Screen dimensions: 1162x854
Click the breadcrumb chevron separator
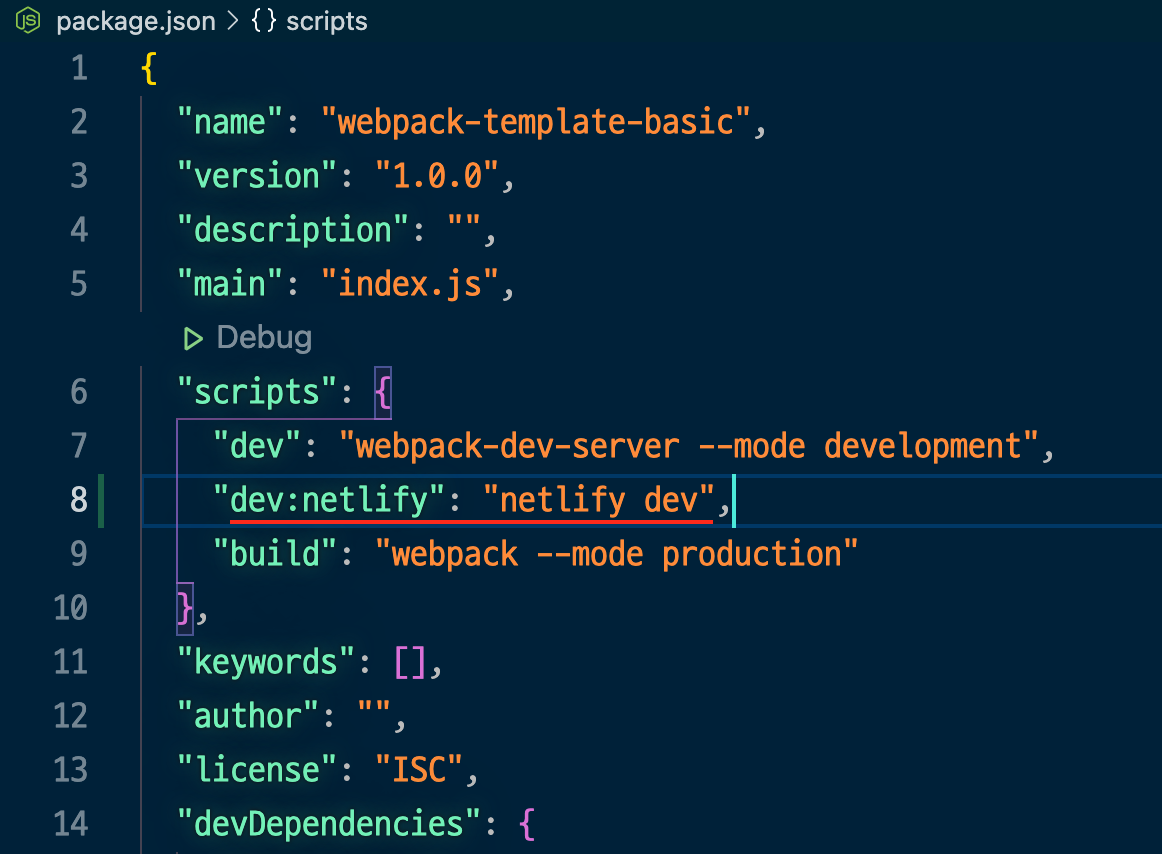(x=233, y=21)
